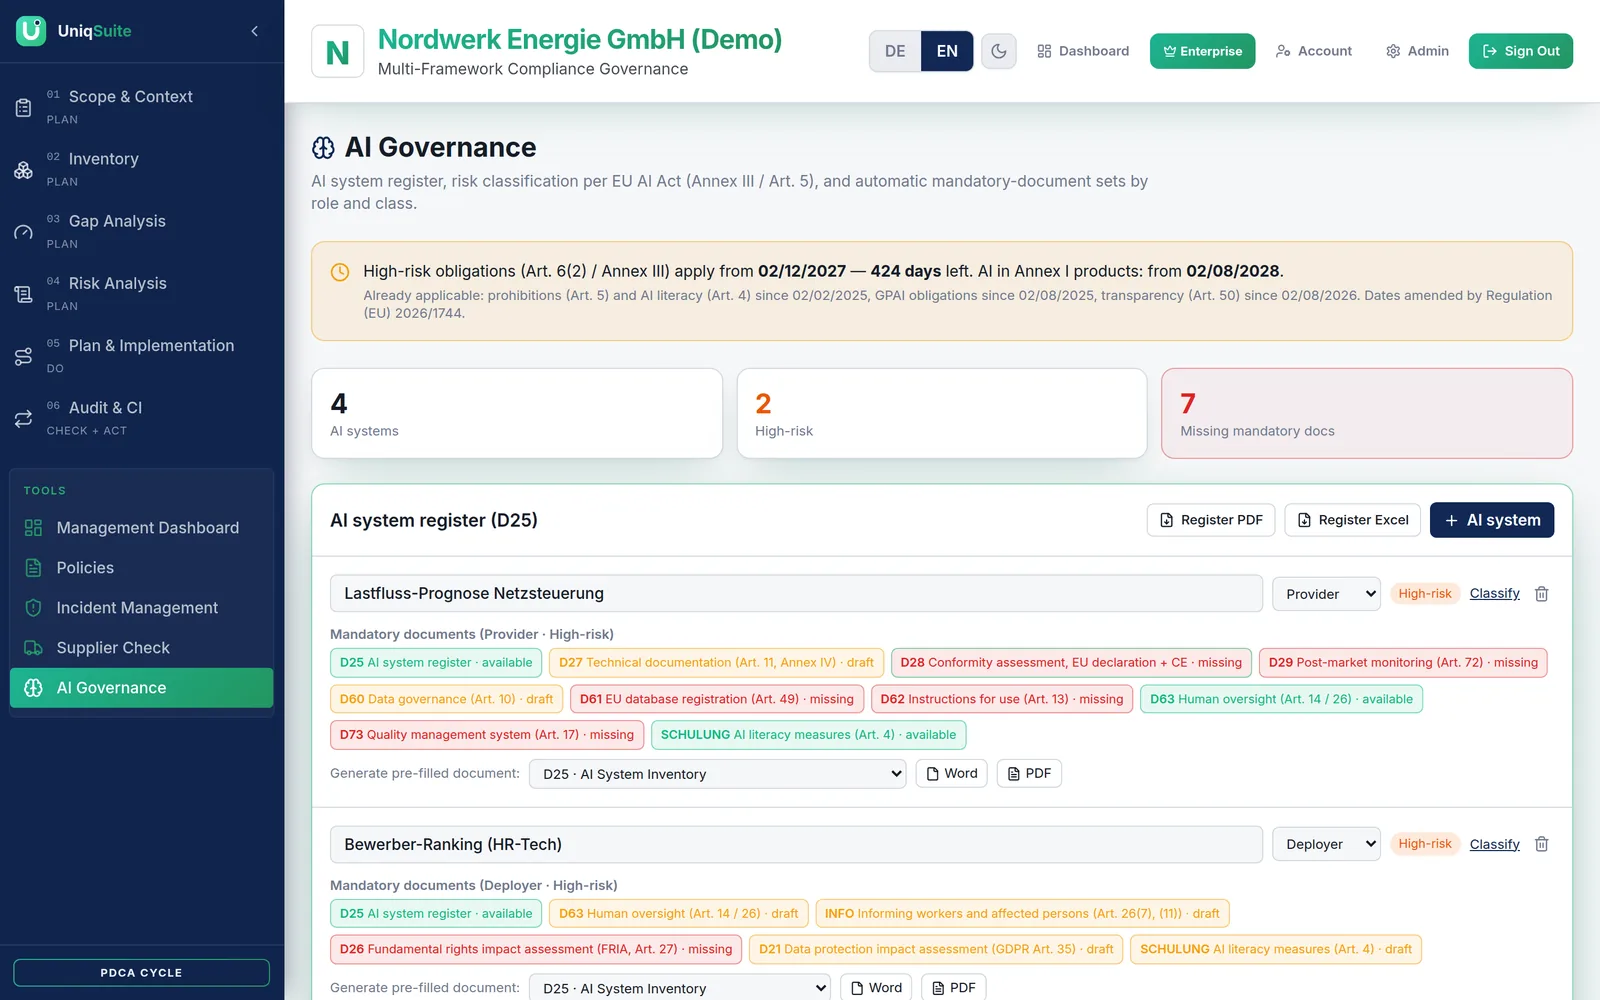Sign Out of the application
The height and width of the screenshot is (1000, 1600).
[1520, 51]
